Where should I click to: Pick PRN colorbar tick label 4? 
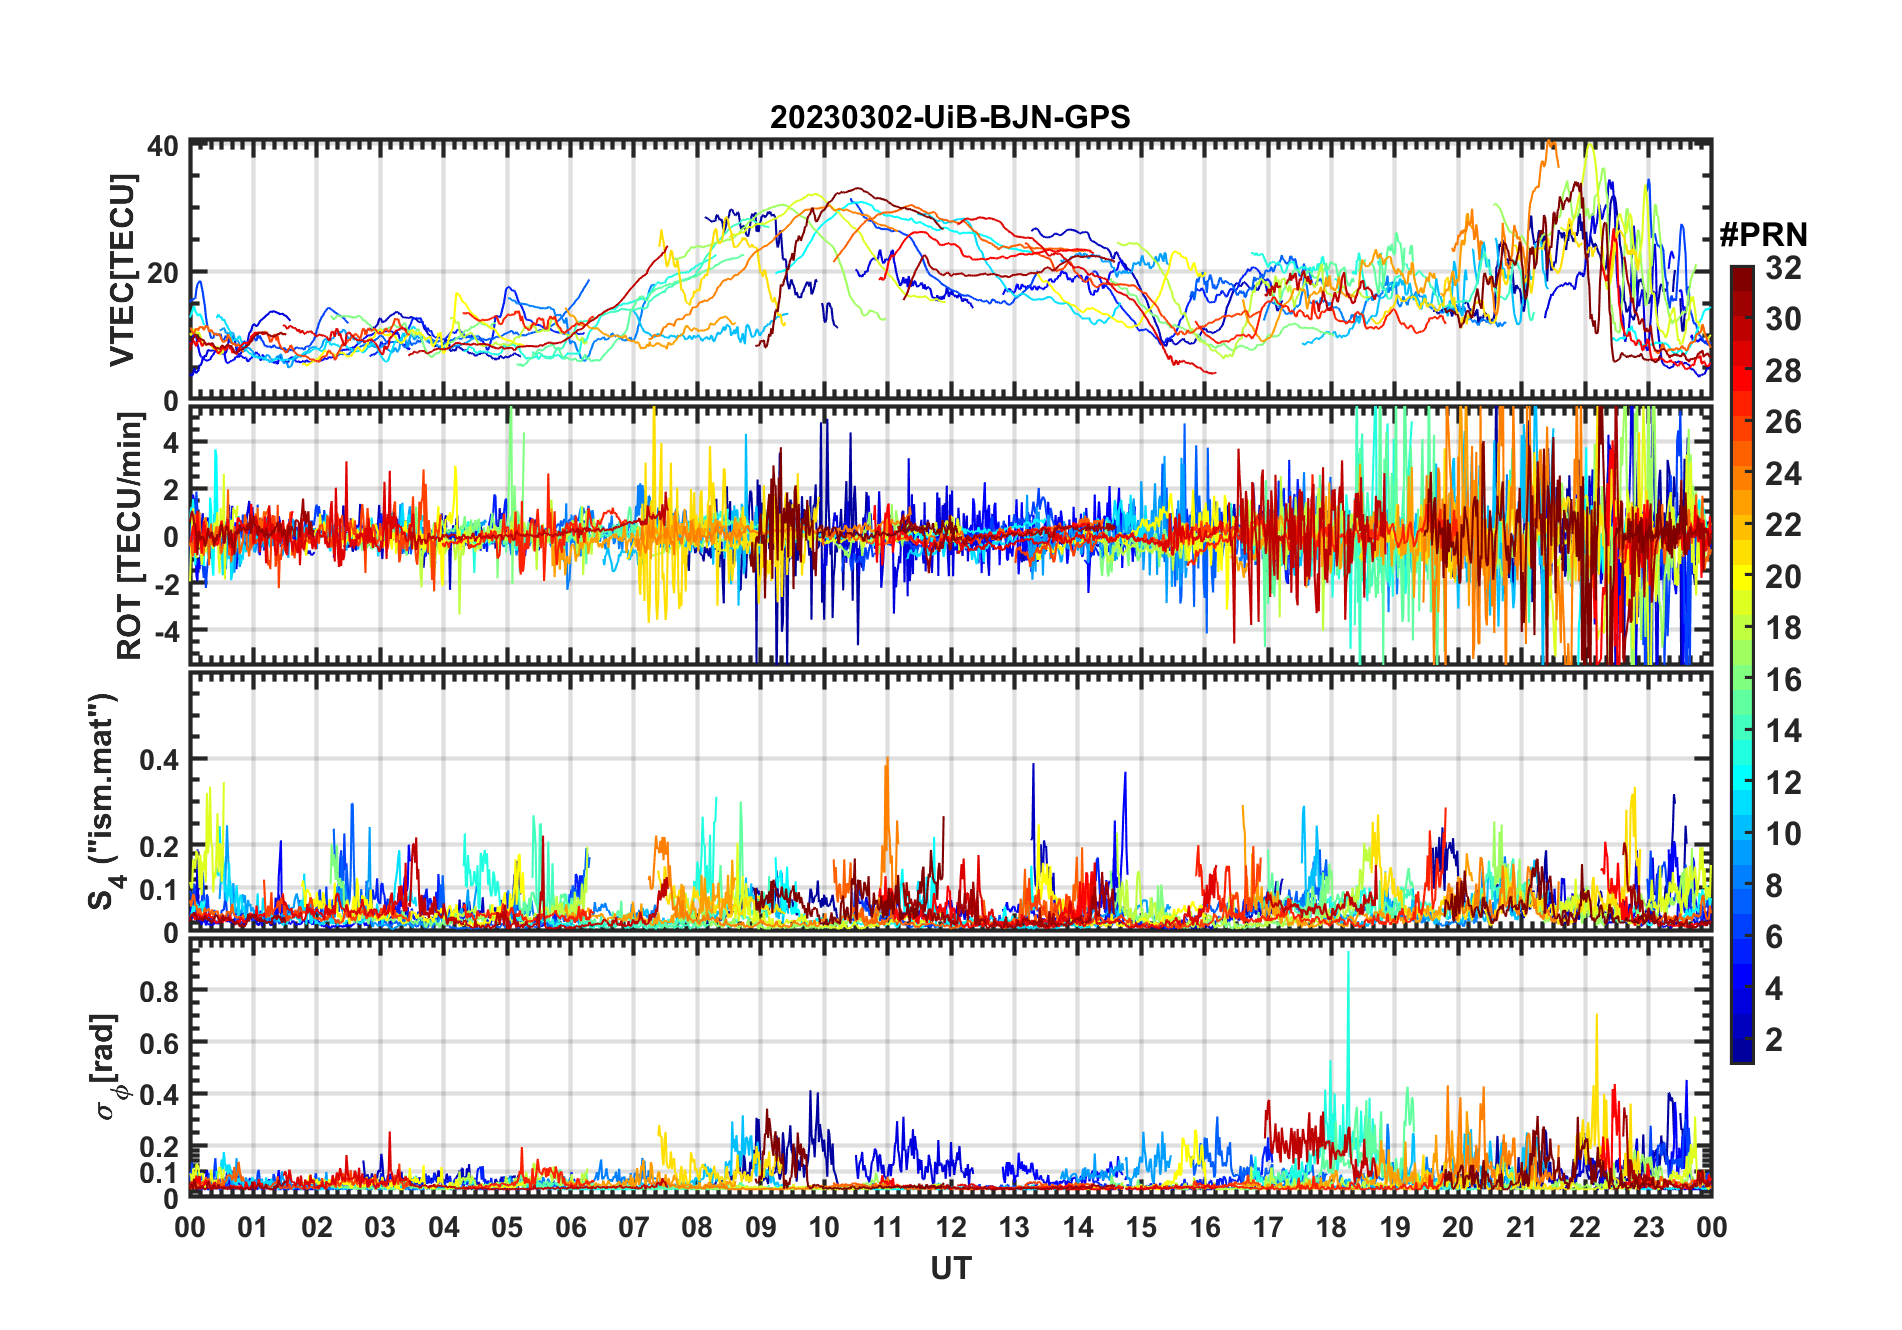pyautogui.click(x=1774, y=989)
